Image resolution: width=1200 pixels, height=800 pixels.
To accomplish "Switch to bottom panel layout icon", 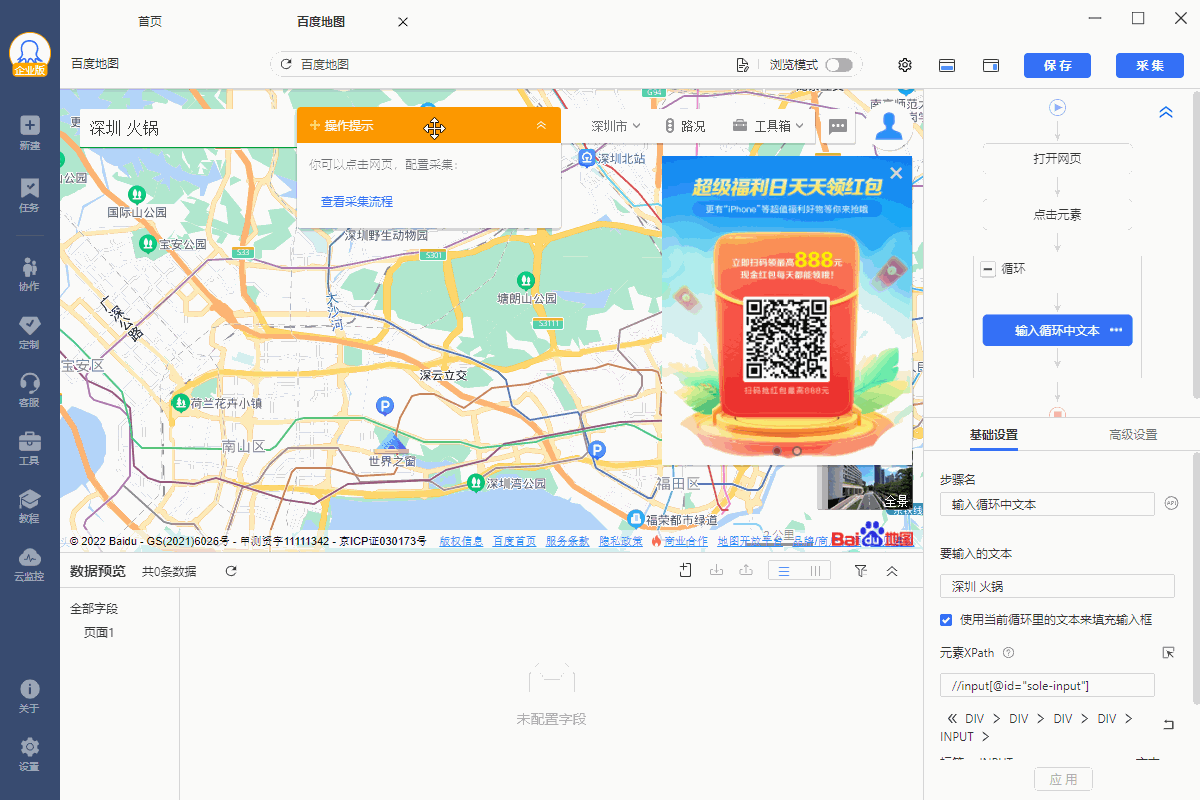I will pos(947,65).
